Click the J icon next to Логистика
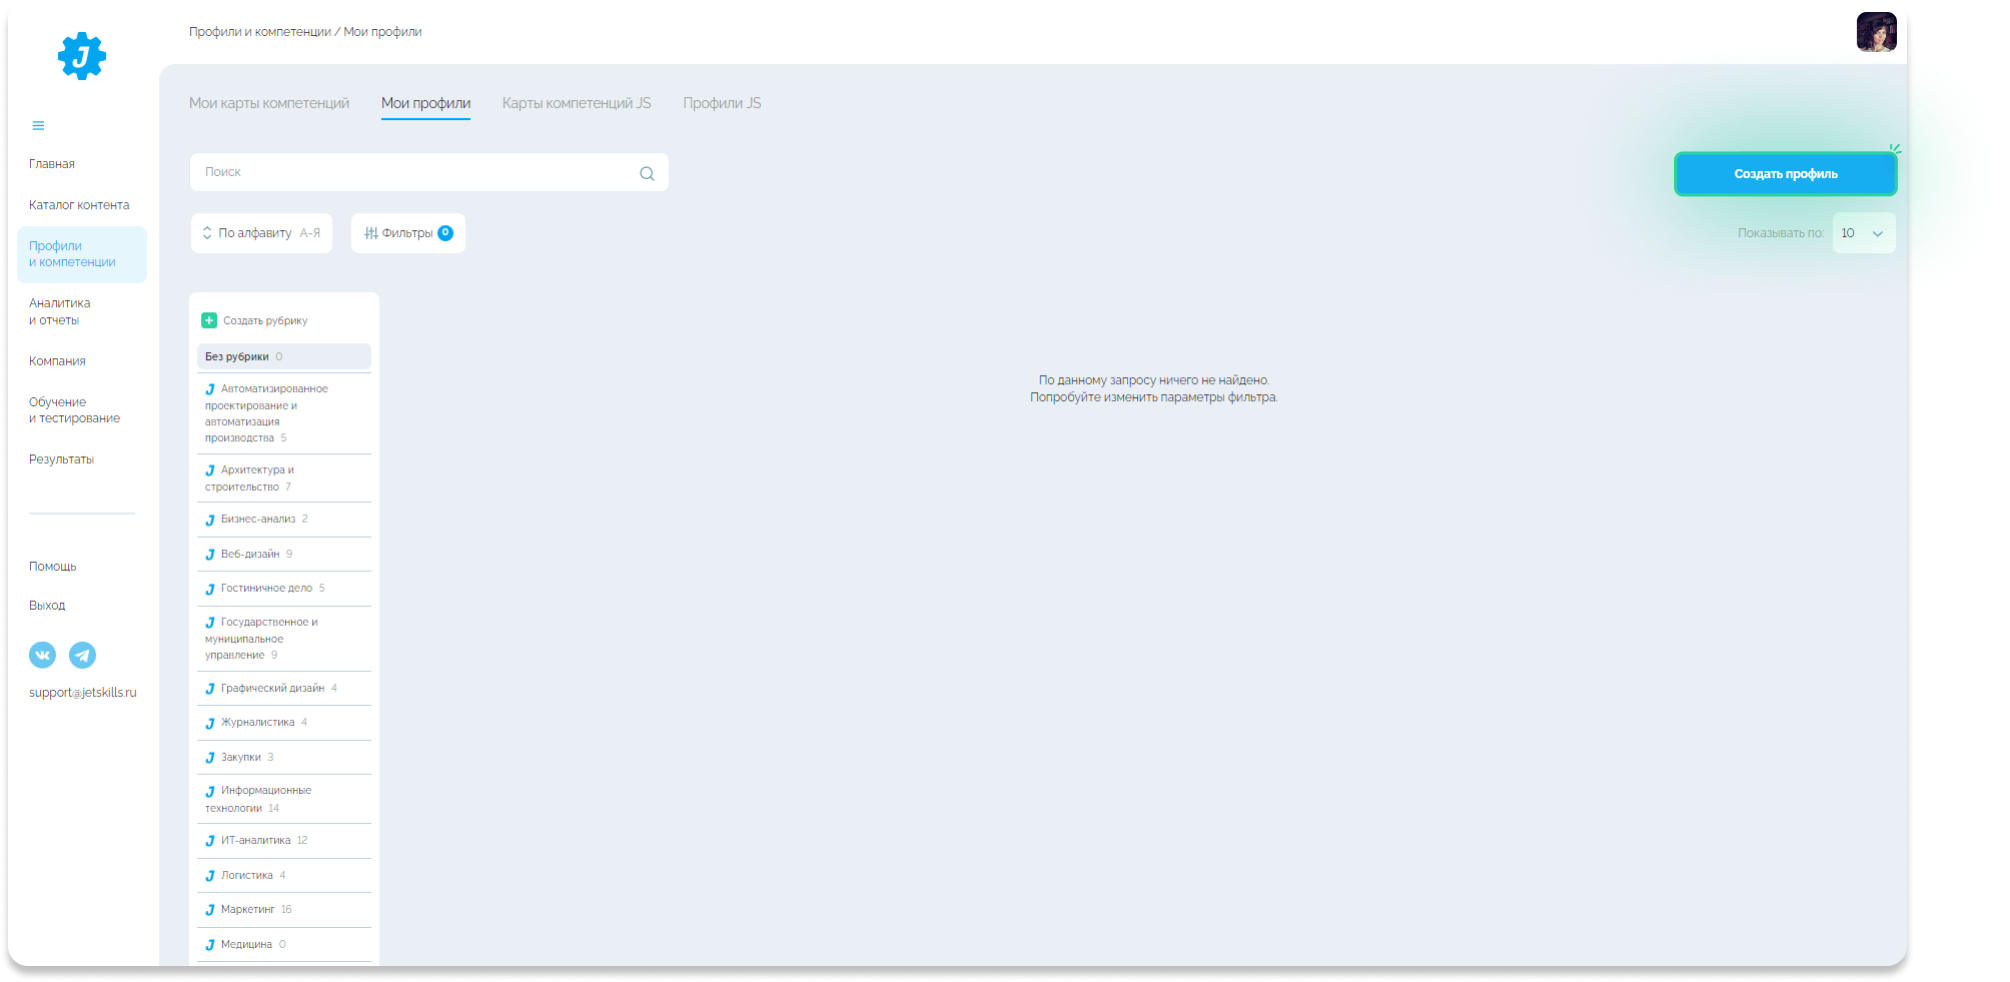 [210, 876]
